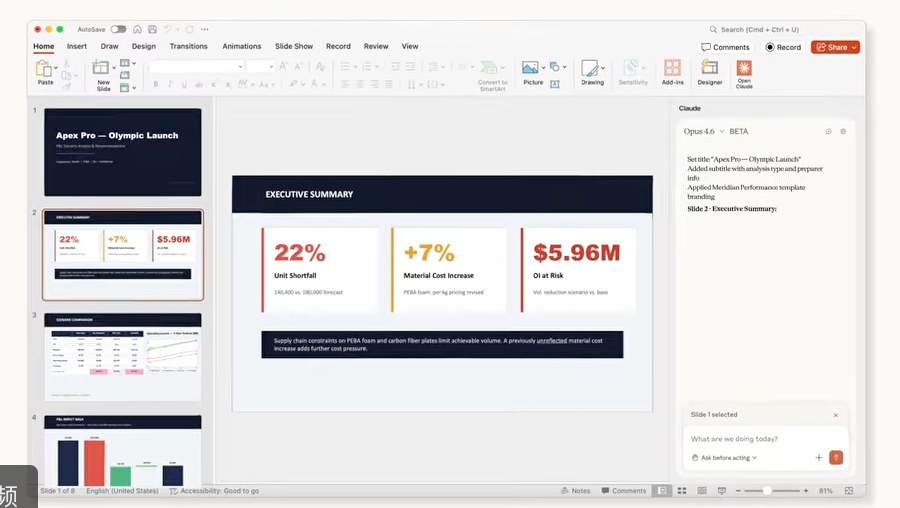Add an attachment with the plus icon in Claude
This screenshot has height=508, width=900.
coord(818,457)
